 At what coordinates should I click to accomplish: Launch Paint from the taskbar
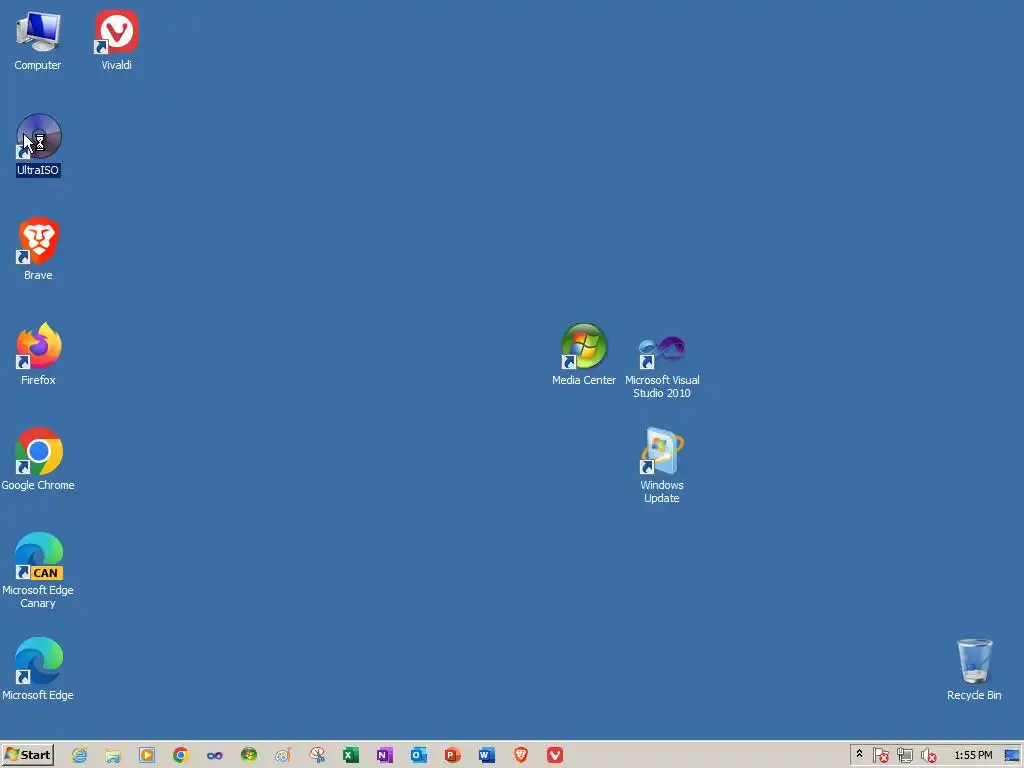tap(283, 756)
